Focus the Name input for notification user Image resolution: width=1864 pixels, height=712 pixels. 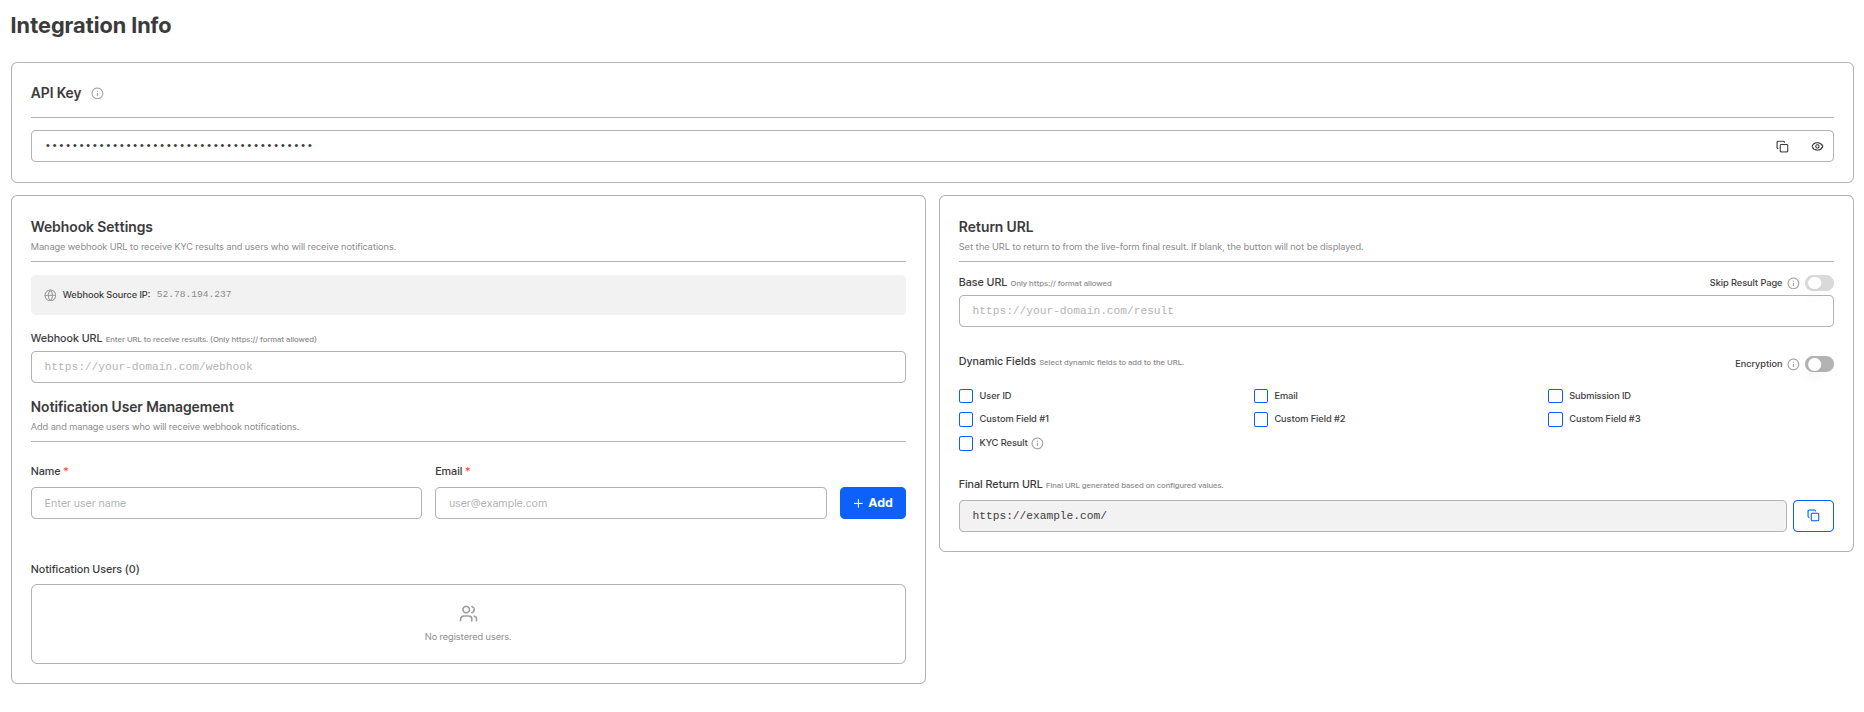pos(226,503)
